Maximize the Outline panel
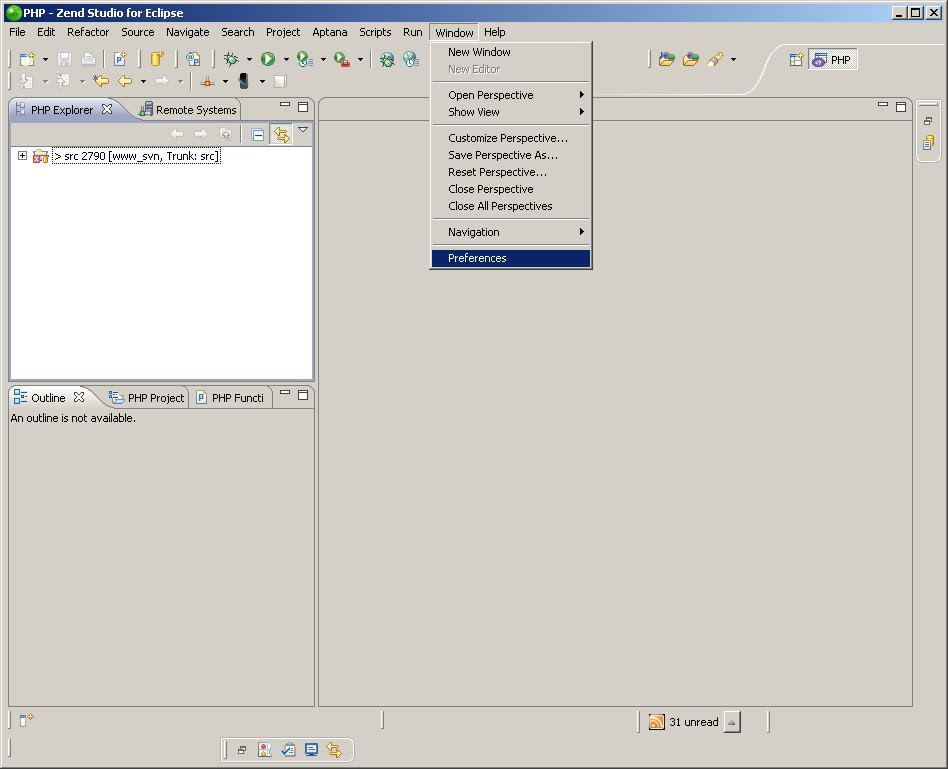Screen dimensions: 948x769 point(303,395)
